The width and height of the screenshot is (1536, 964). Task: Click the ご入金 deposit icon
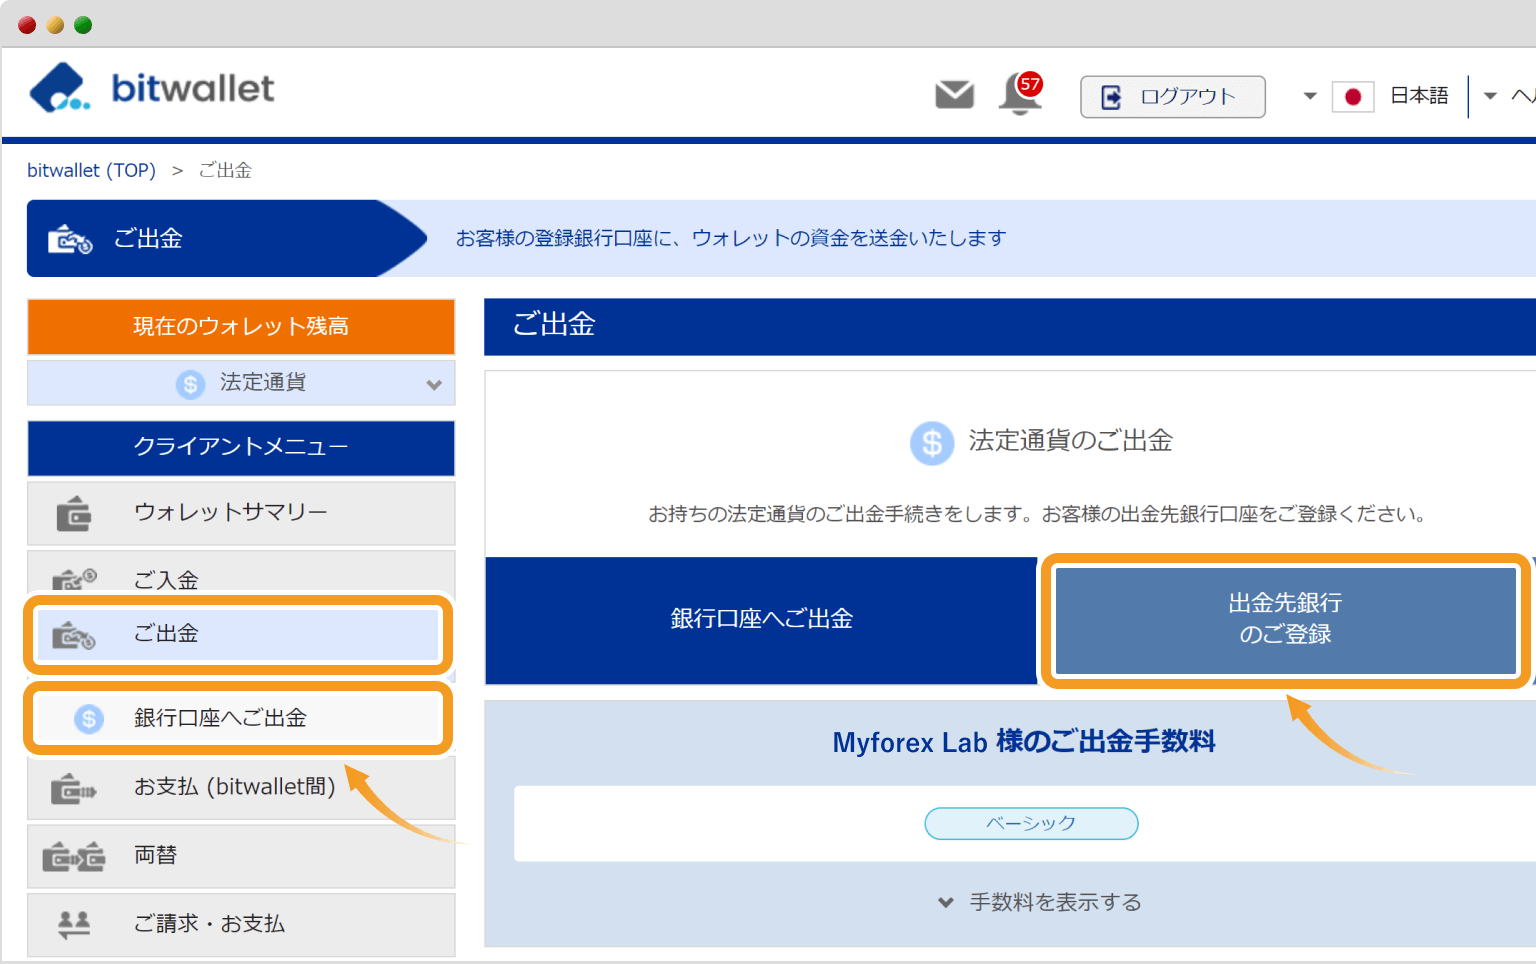pos(74,579)
